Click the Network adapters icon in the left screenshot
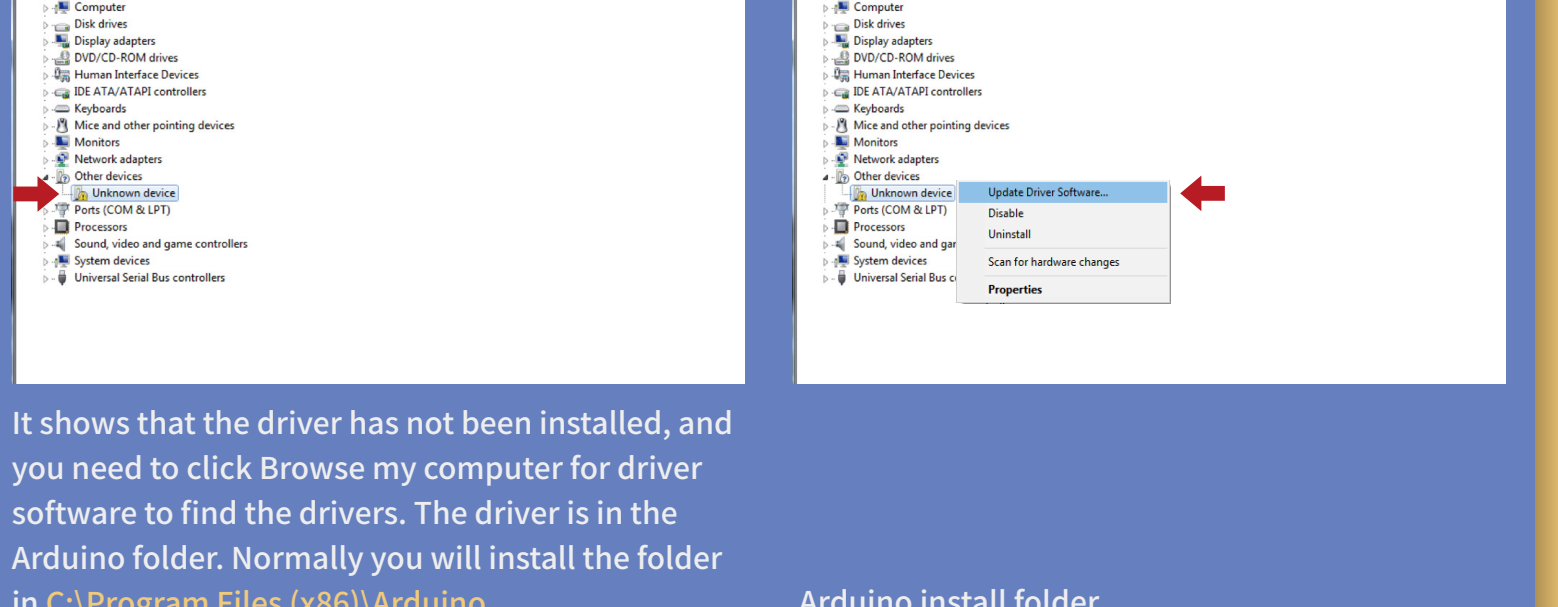The height and width of the screenshot is (607, 1558). point(62,159)
